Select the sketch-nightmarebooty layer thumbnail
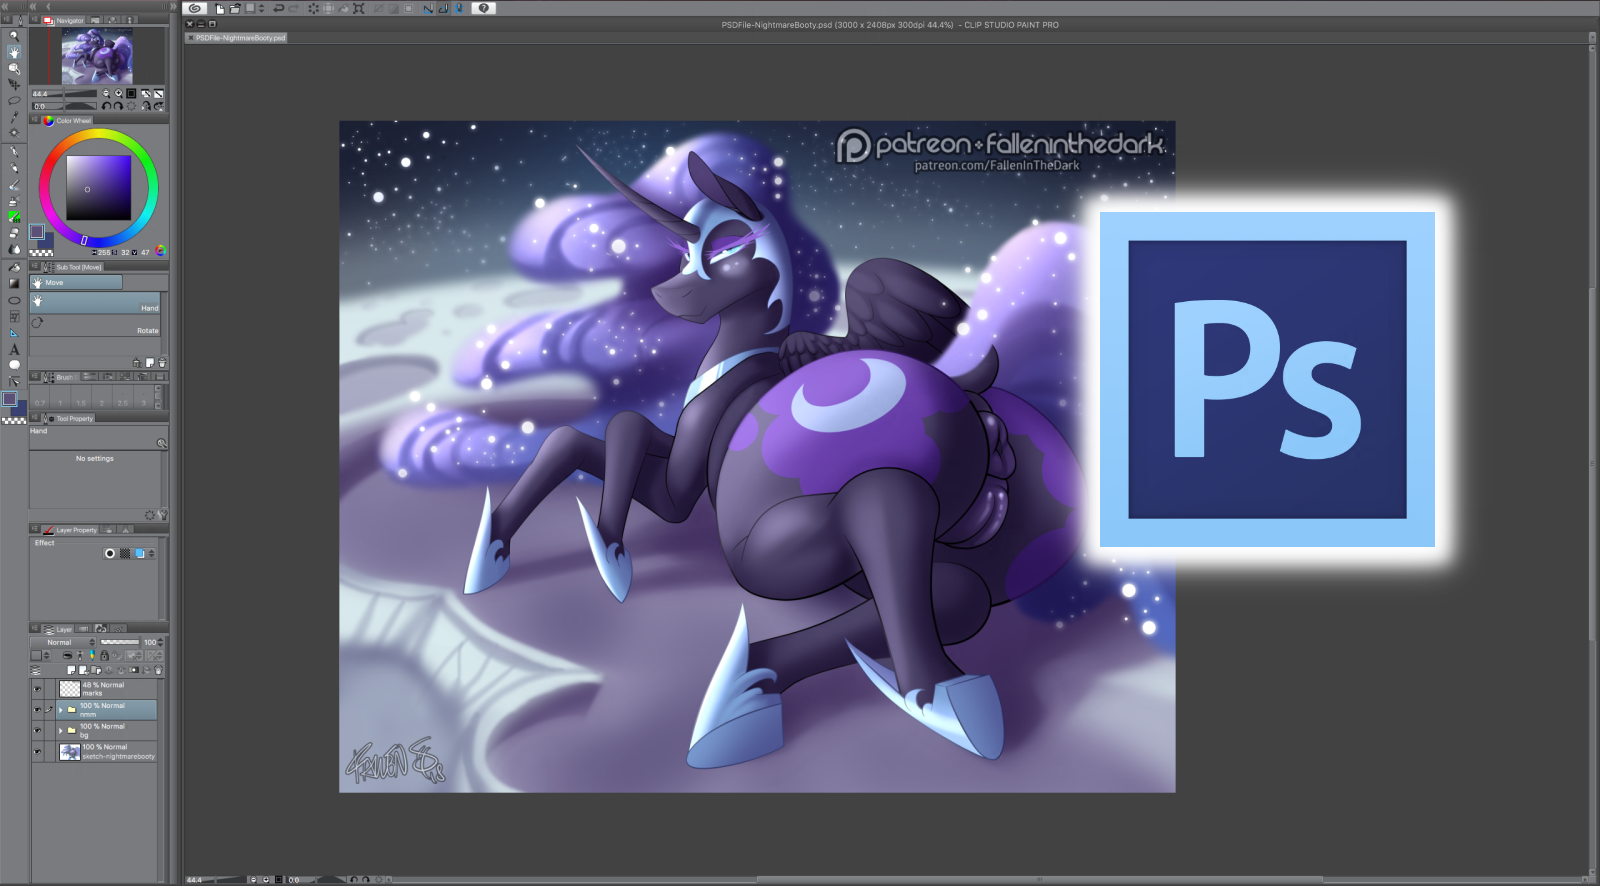This screenshot has height=886, width=1600. 70,752
